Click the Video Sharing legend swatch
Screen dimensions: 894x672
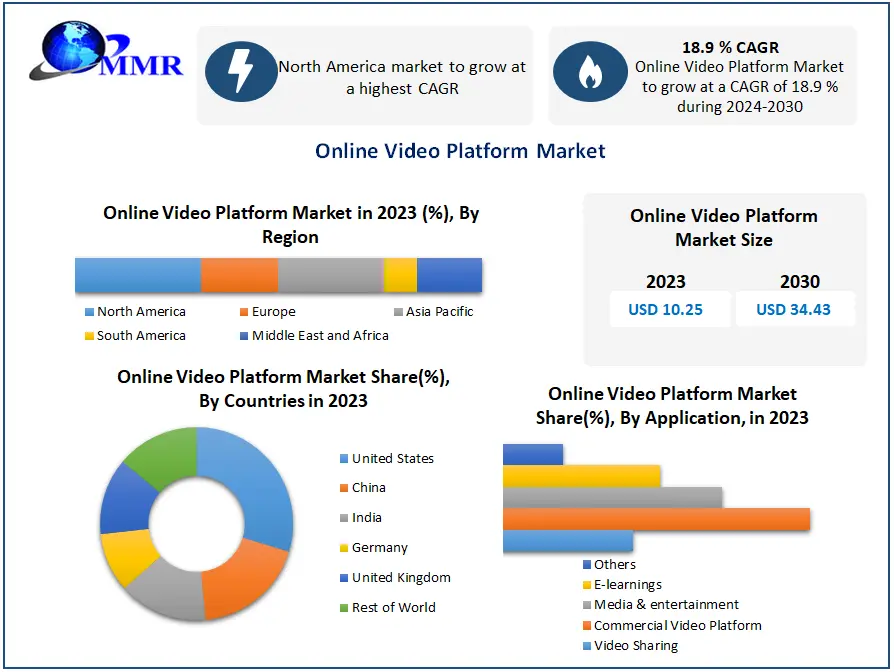coord(587,646)
